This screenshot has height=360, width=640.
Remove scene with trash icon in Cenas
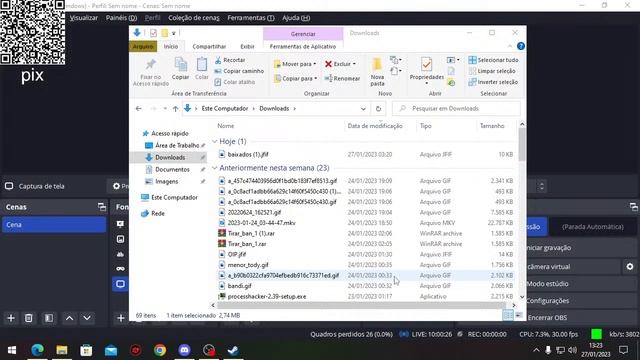click(x=29, y=318)
